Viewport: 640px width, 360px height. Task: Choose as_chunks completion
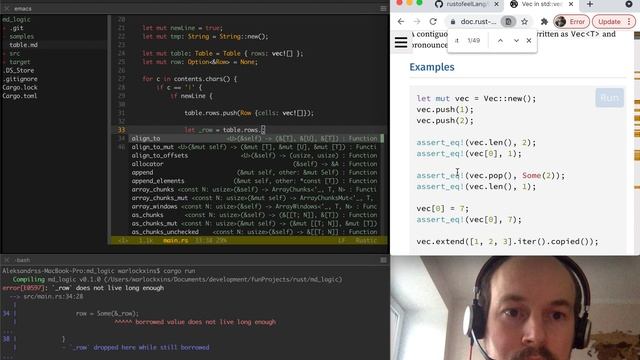point(254,215)
